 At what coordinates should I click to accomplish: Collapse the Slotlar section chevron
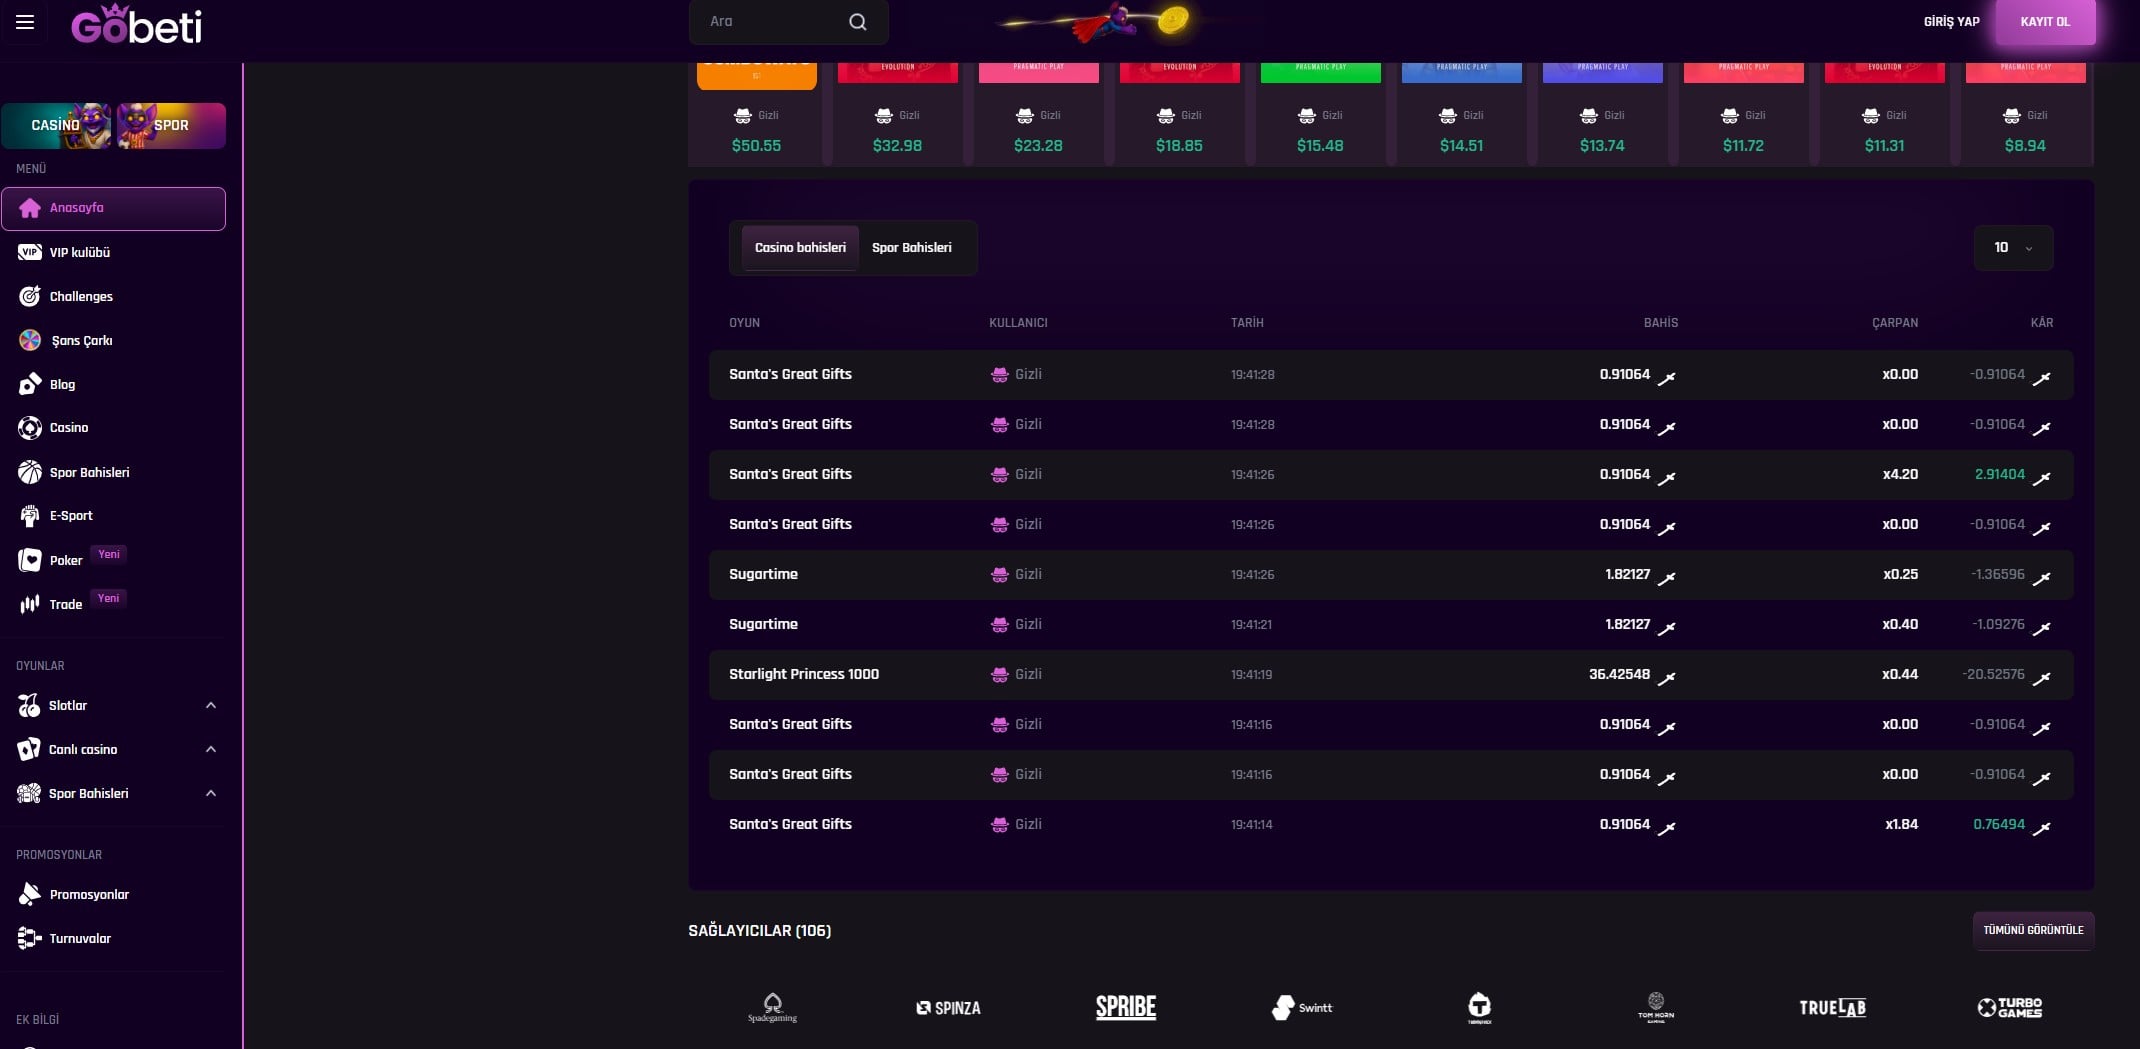click(211, 705)
